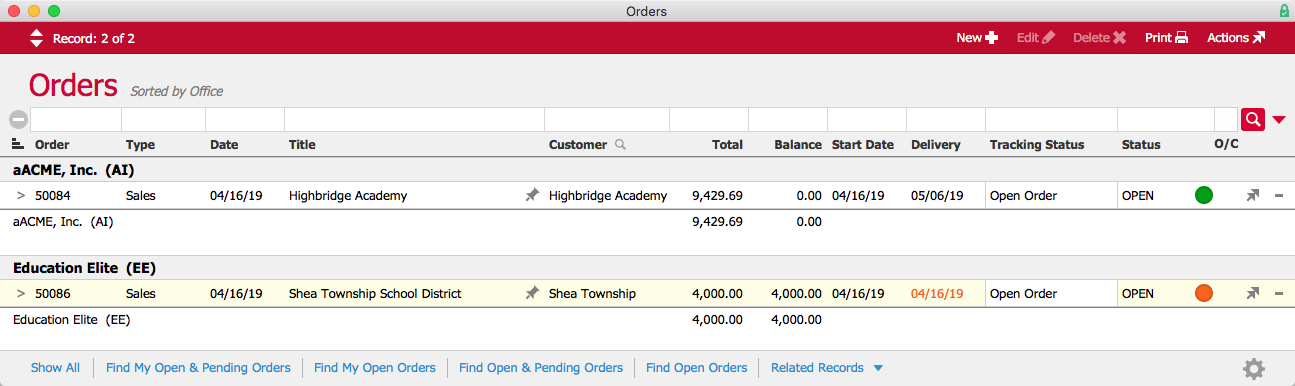
Task: Sort by the Date column header
Action: coord(224,145)
